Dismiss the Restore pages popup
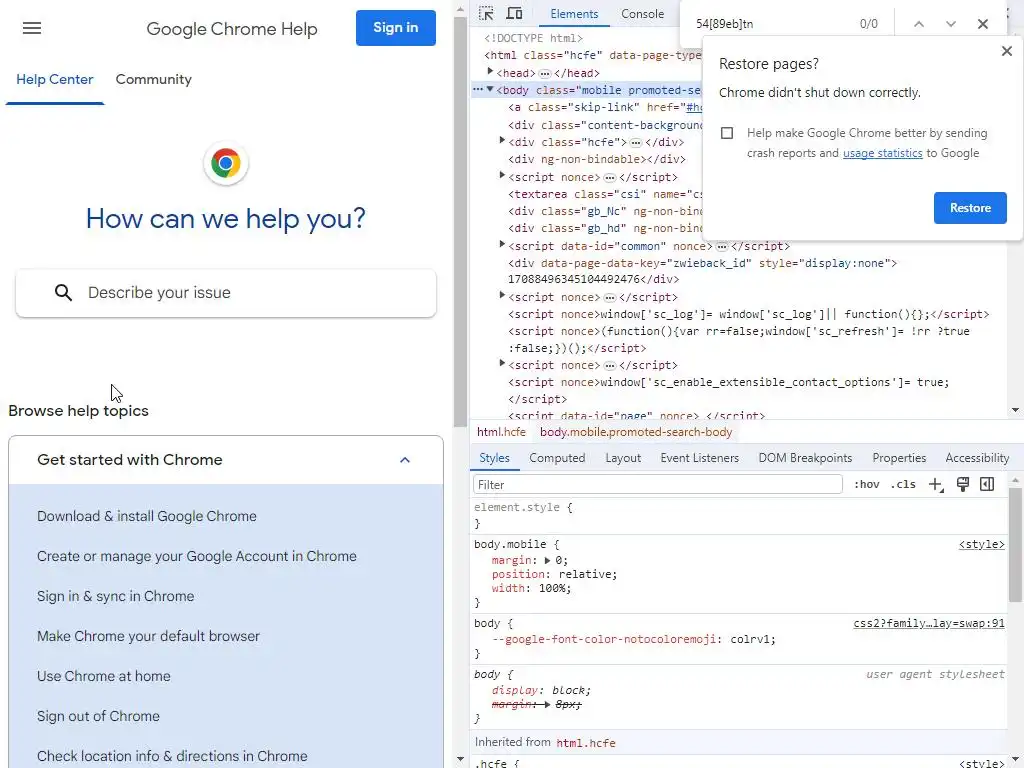The image size is (1024, 768). click(1006, 51)
